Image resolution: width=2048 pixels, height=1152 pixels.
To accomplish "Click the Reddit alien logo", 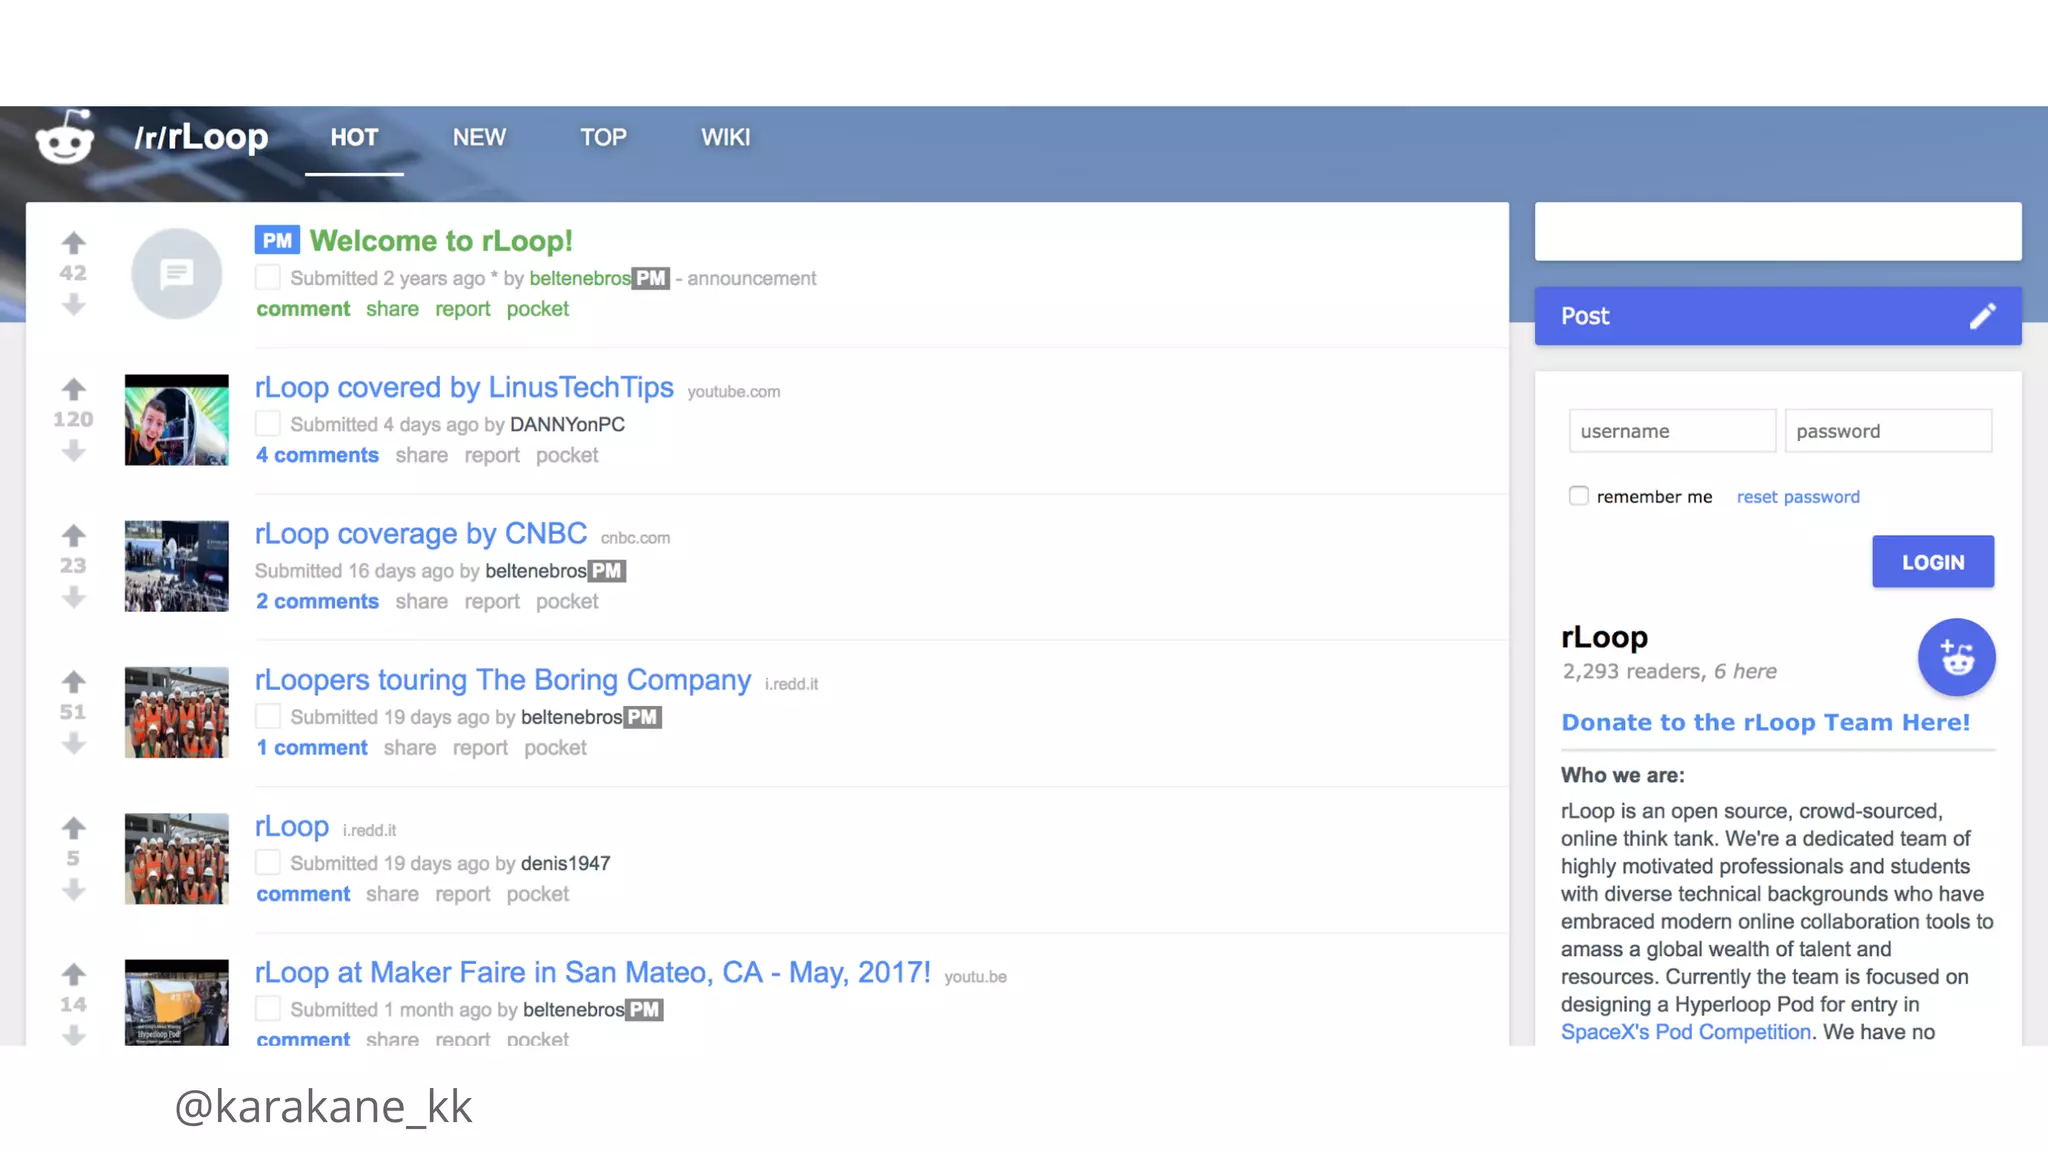I will [65, 137].
